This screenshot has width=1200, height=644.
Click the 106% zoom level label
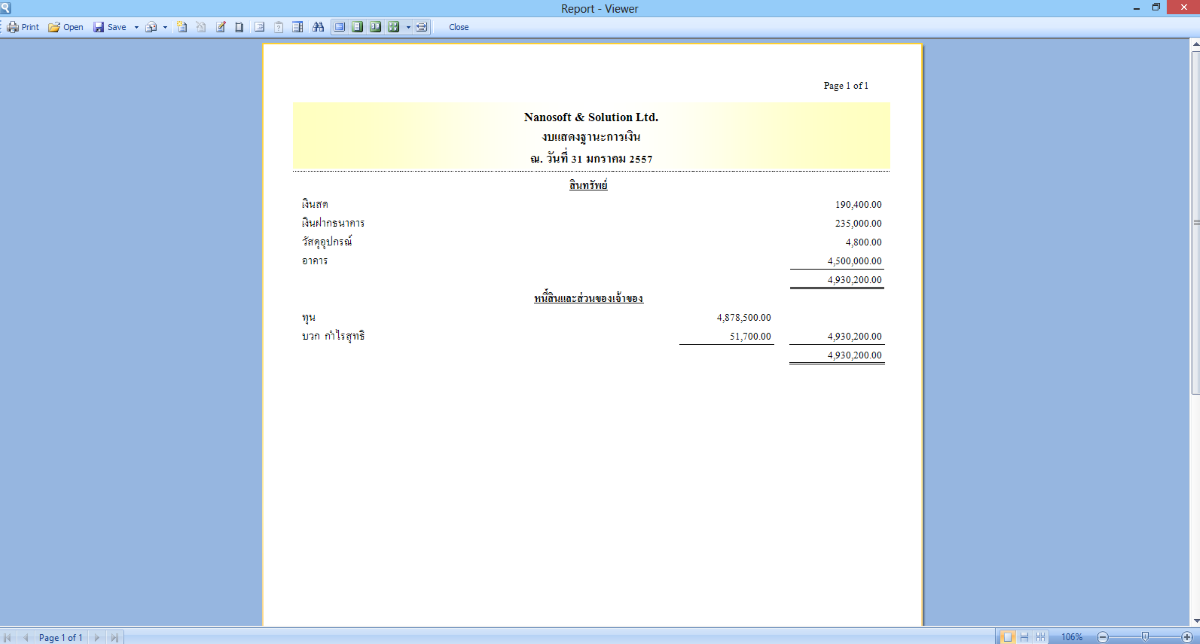click(1072, 637)
